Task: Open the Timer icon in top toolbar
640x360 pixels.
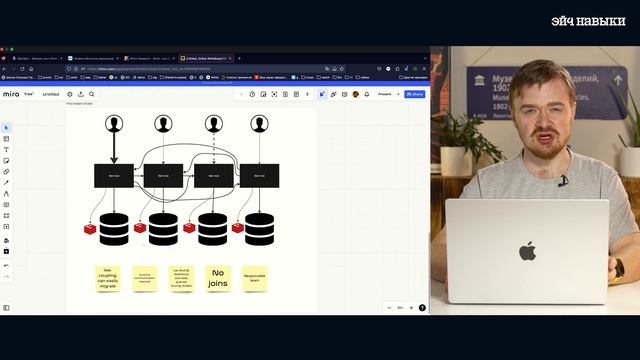Action: (252, 94)
